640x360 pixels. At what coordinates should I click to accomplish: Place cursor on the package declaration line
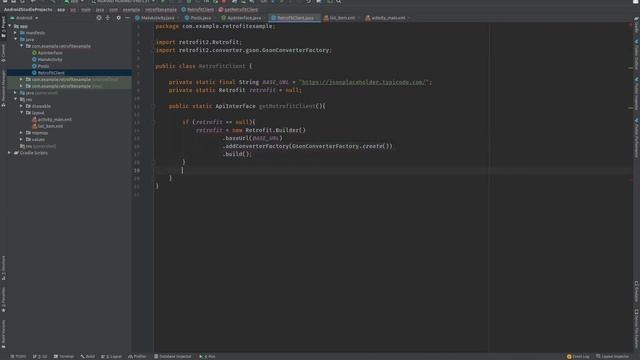pyautogui.click(x=216, y=26)
